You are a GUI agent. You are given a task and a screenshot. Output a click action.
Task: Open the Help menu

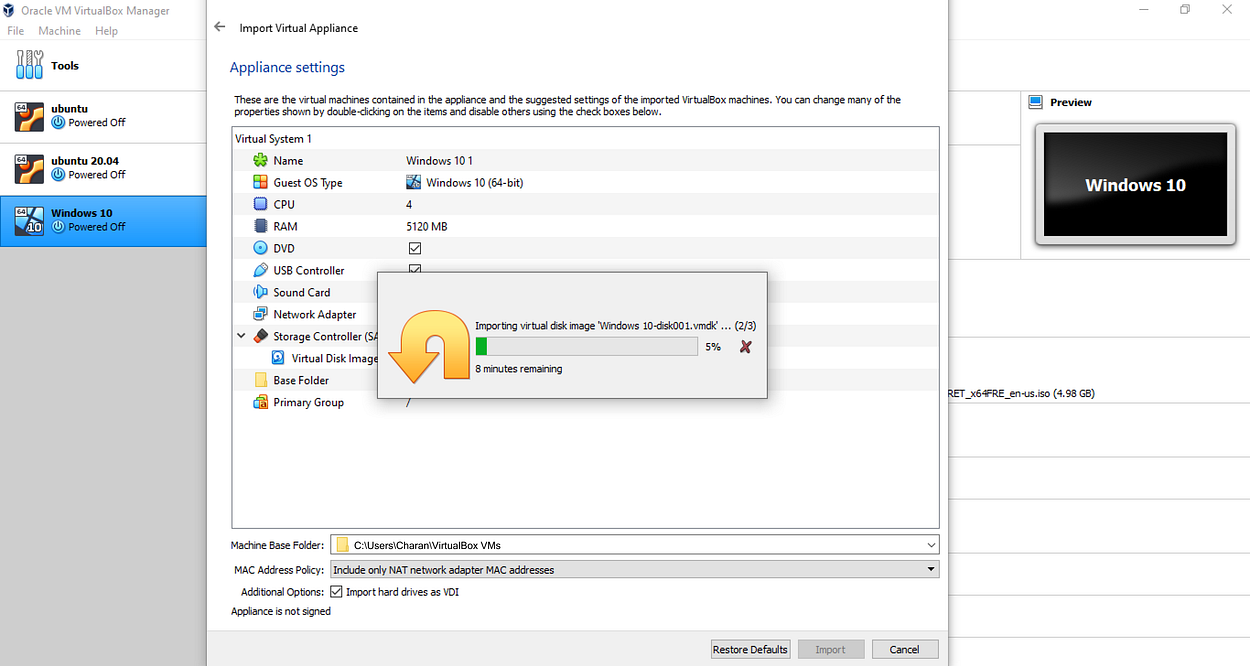[x=106, y=31]
